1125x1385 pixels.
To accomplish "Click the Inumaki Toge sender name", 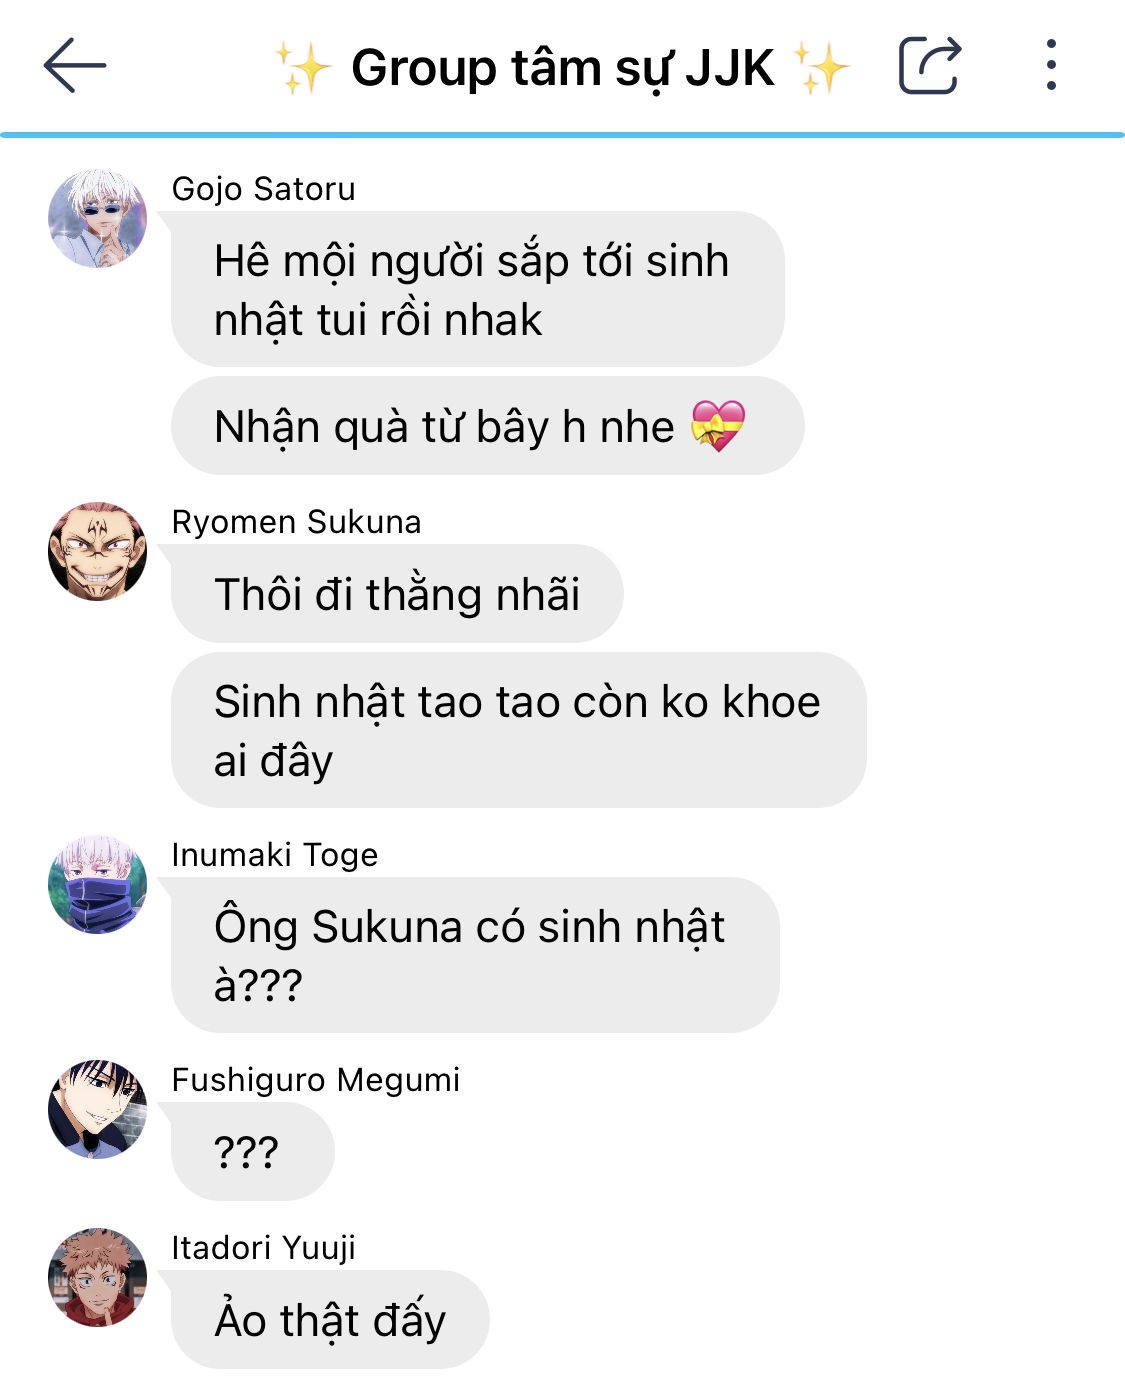I will click(x=275, y=854).
